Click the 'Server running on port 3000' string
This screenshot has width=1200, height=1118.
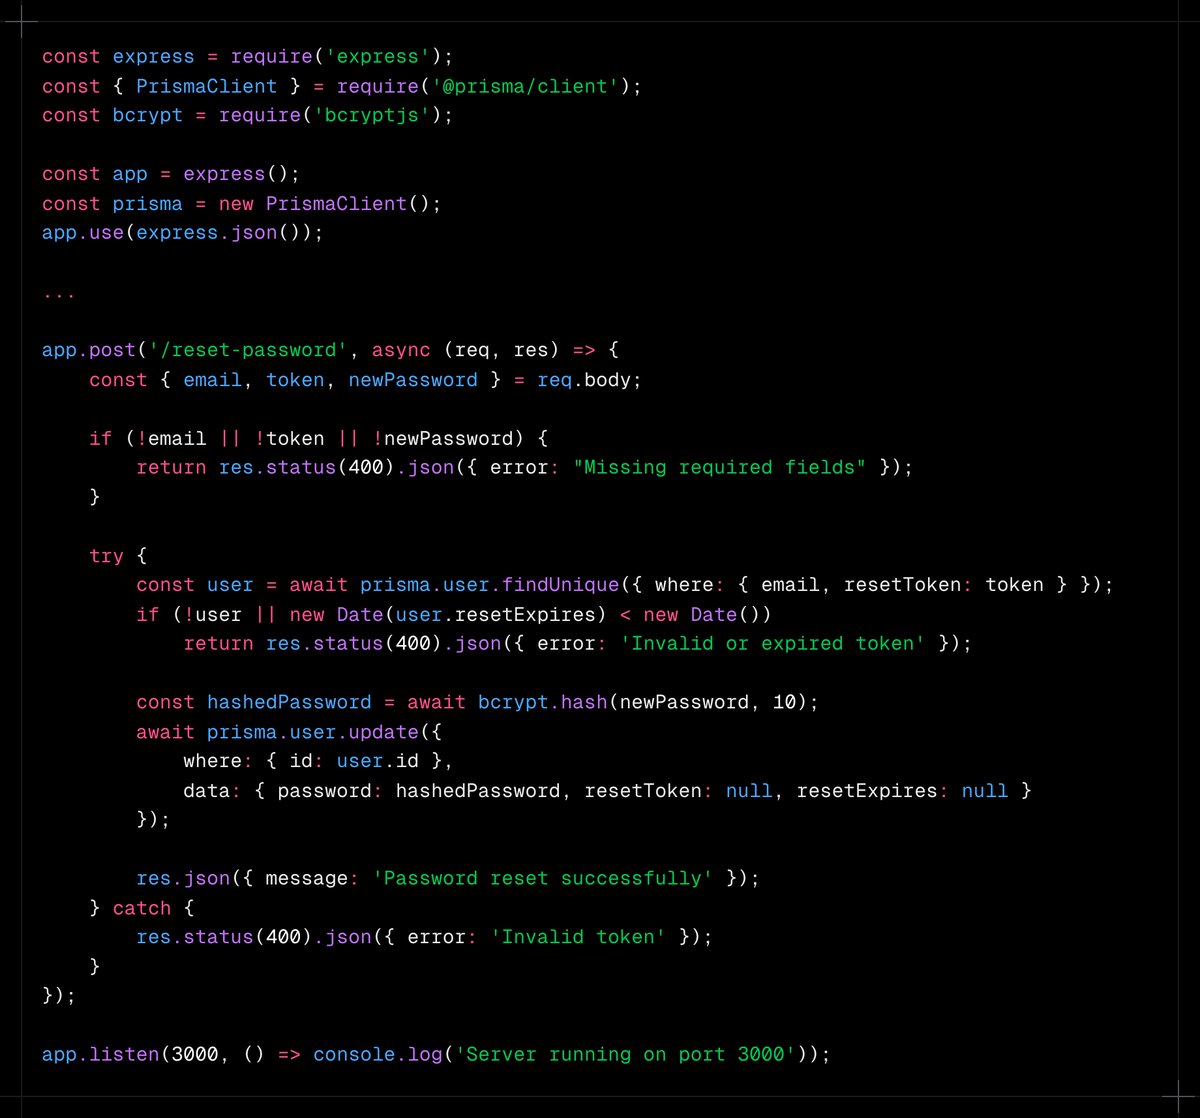(624, 1054)
